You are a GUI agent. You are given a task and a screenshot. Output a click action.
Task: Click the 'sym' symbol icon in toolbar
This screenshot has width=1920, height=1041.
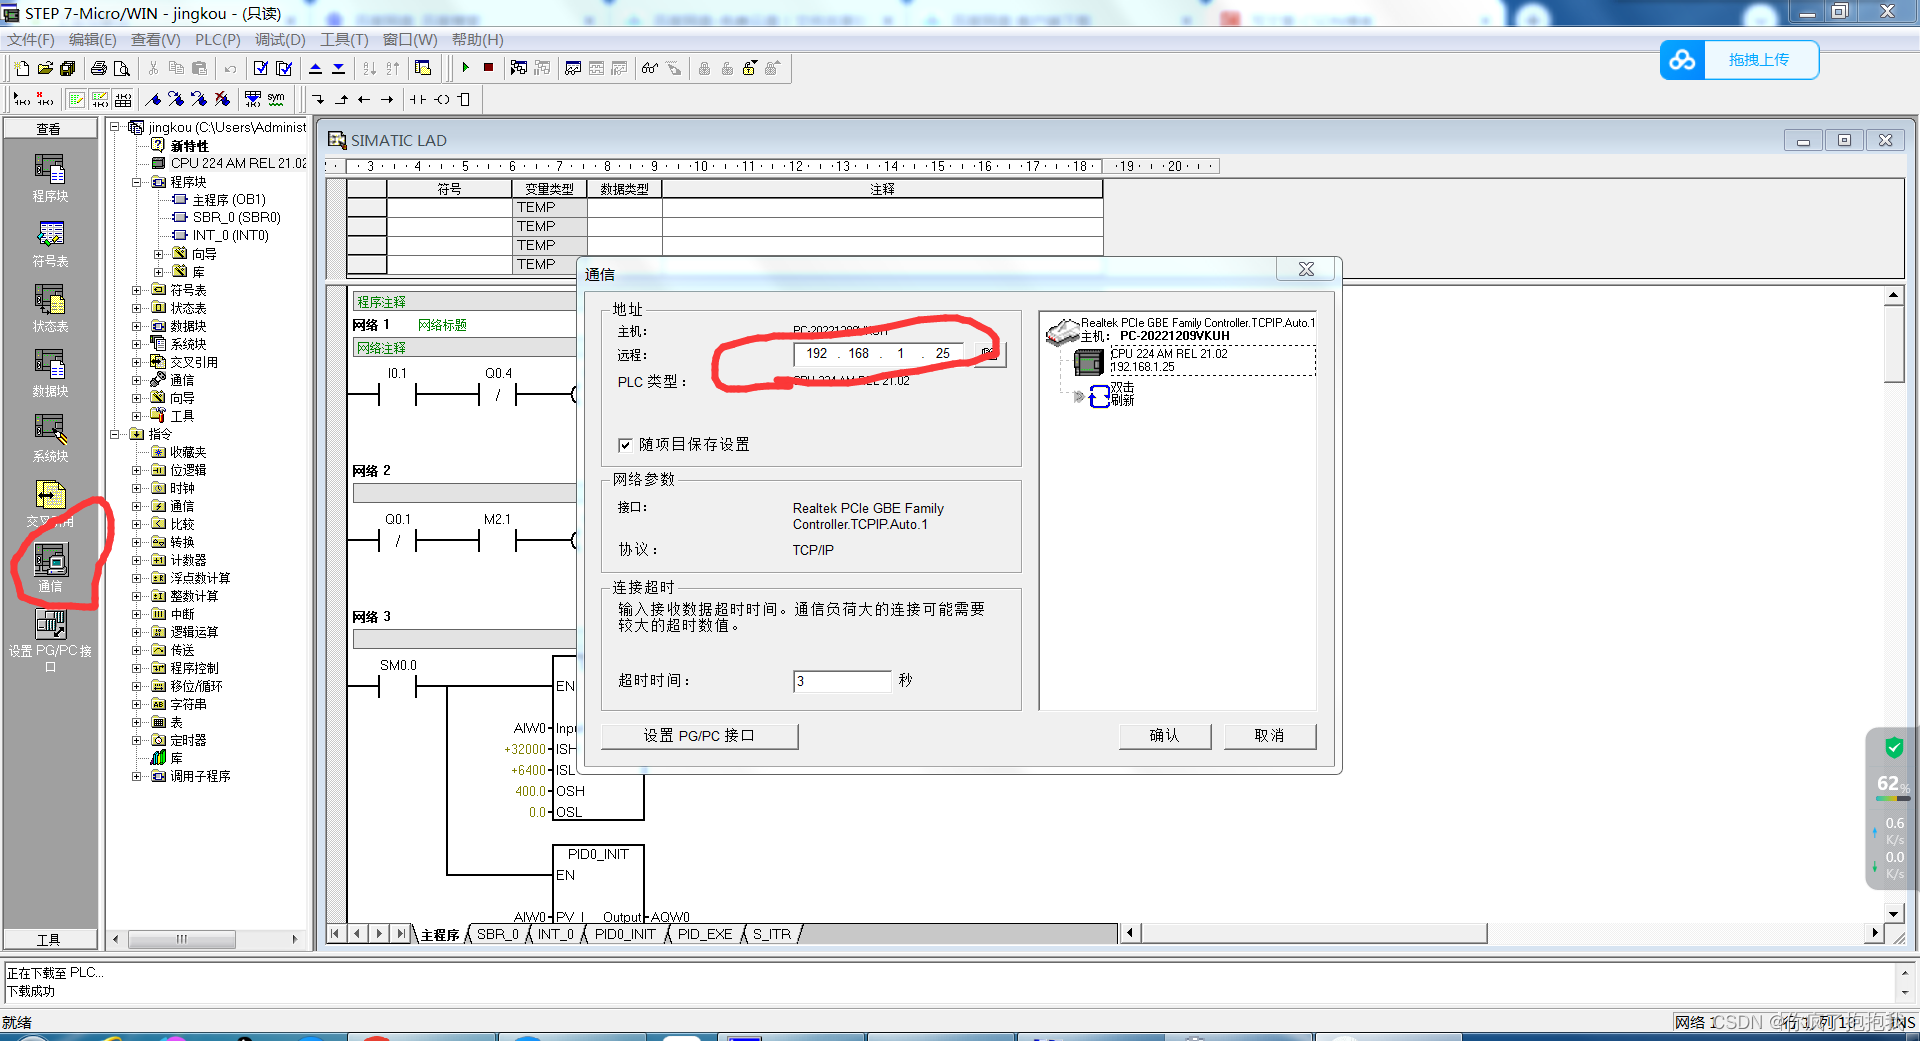tap(276, 99)
